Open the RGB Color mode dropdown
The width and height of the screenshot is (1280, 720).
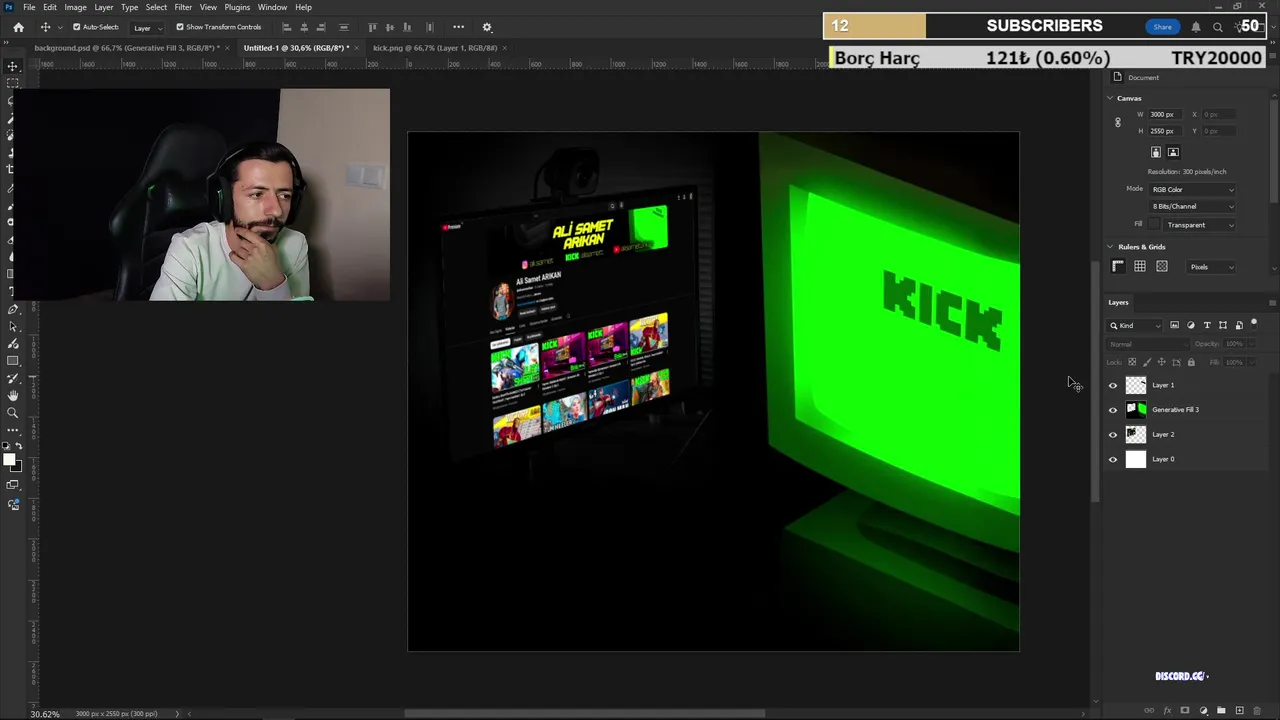[x=1193, y=189]
